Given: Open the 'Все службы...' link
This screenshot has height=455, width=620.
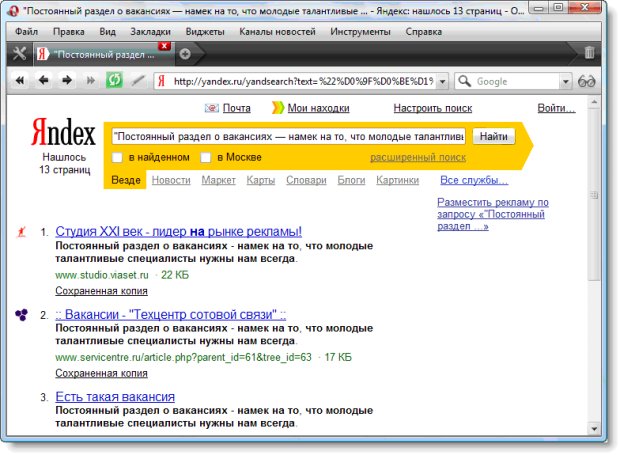Looking at the screenshot, I should (x=474, y=180).
